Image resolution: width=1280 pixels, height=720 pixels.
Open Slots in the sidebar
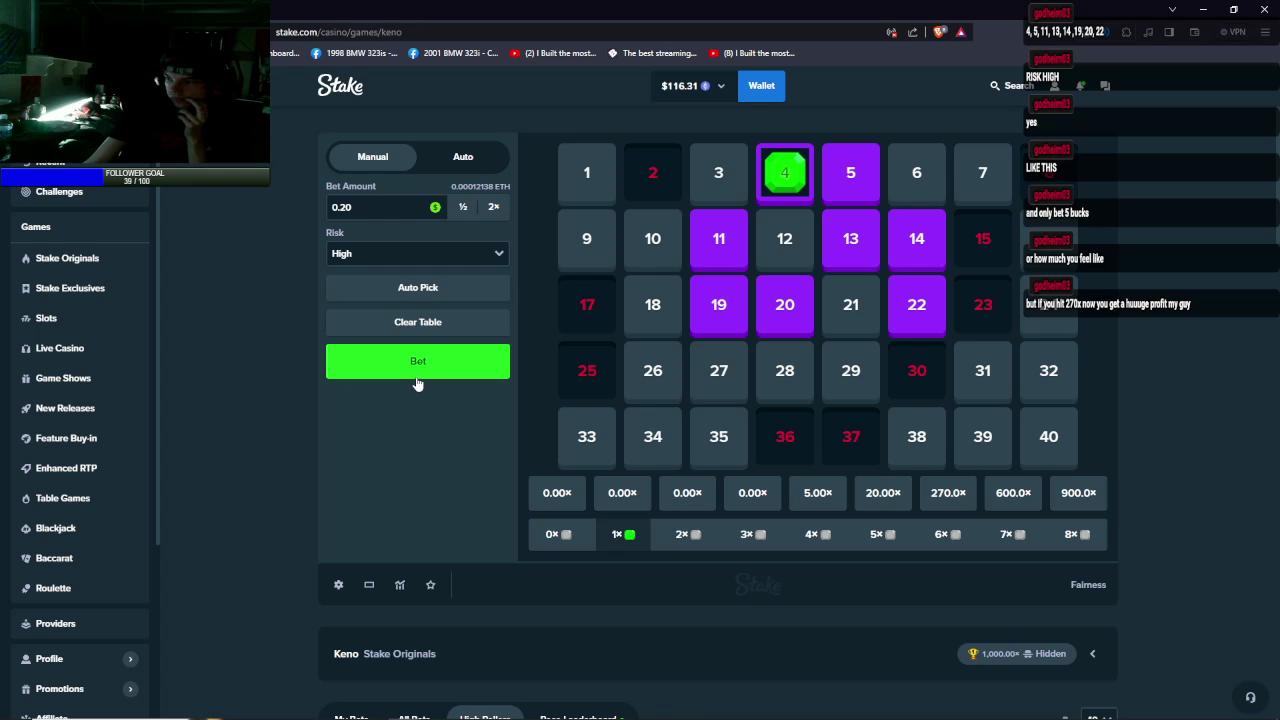click(80, 318)
